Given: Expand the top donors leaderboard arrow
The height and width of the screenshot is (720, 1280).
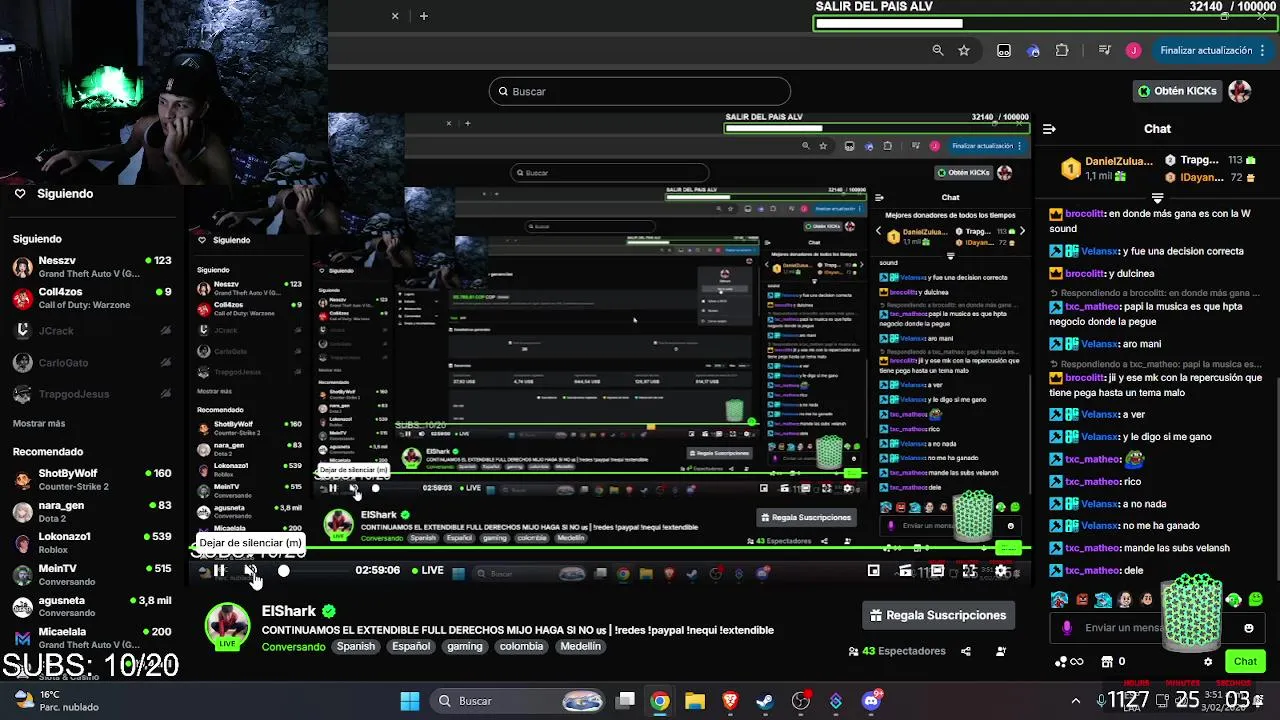Looking at the screenshot, I should click(1157, 198).
